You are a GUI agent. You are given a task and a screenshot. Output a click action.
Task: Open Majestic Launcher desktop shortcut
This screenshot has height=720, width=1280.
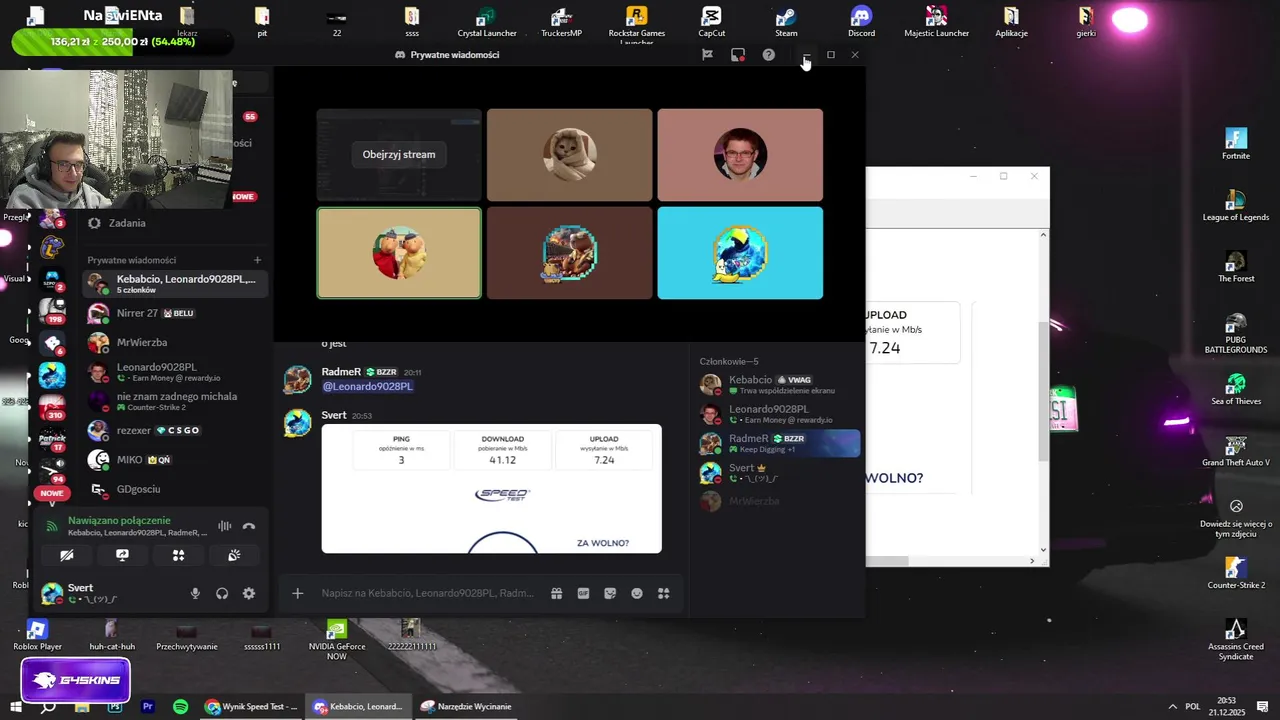(x=936, y=21)
